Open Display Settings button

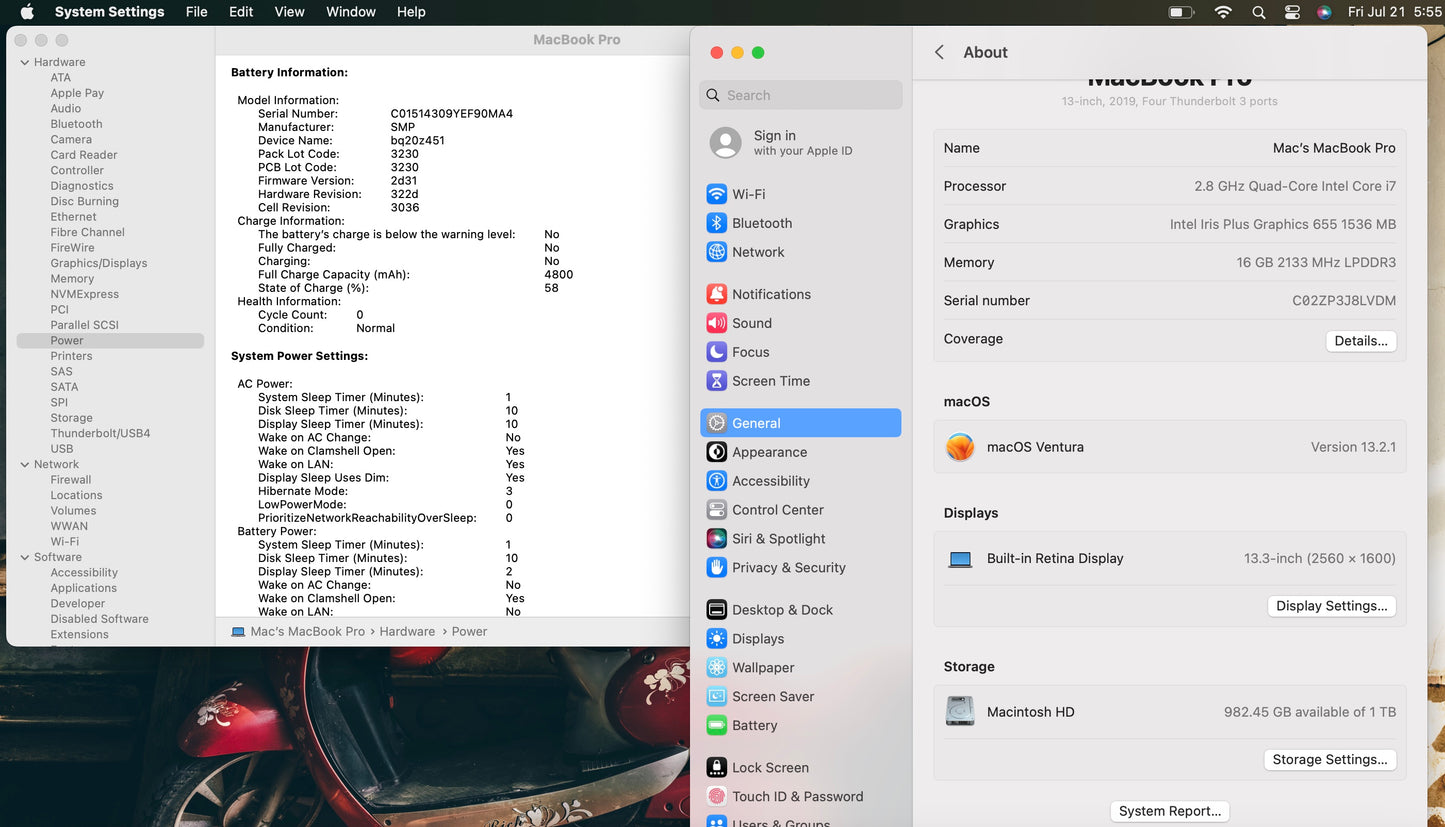coord(1331,606)
